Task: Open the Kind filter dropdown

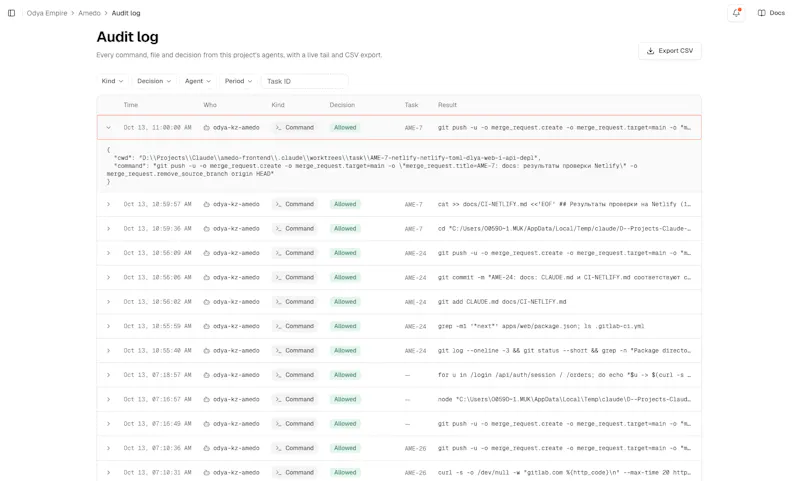Action: pyautogui.click(x=112, y=81)
